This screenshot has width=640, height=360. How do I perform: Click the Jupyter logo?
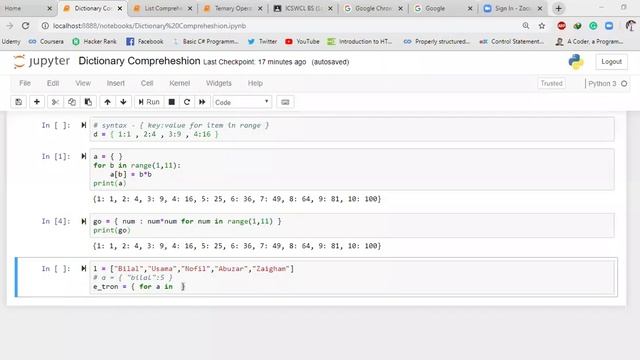[41, 62]
